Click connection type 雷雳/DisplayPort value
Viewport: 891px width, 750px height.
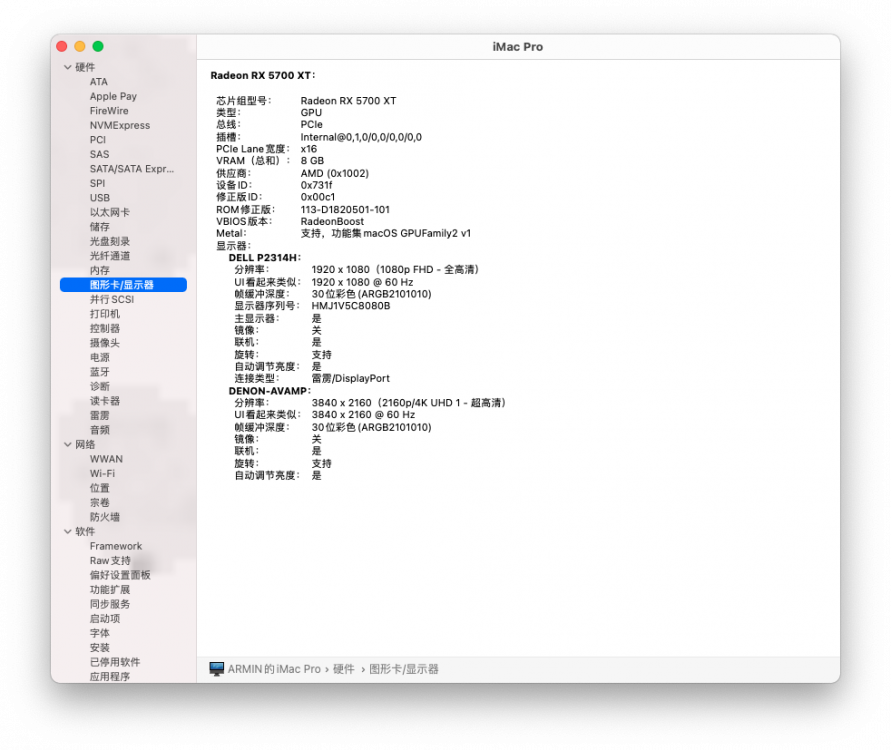[x=351, y=378]
